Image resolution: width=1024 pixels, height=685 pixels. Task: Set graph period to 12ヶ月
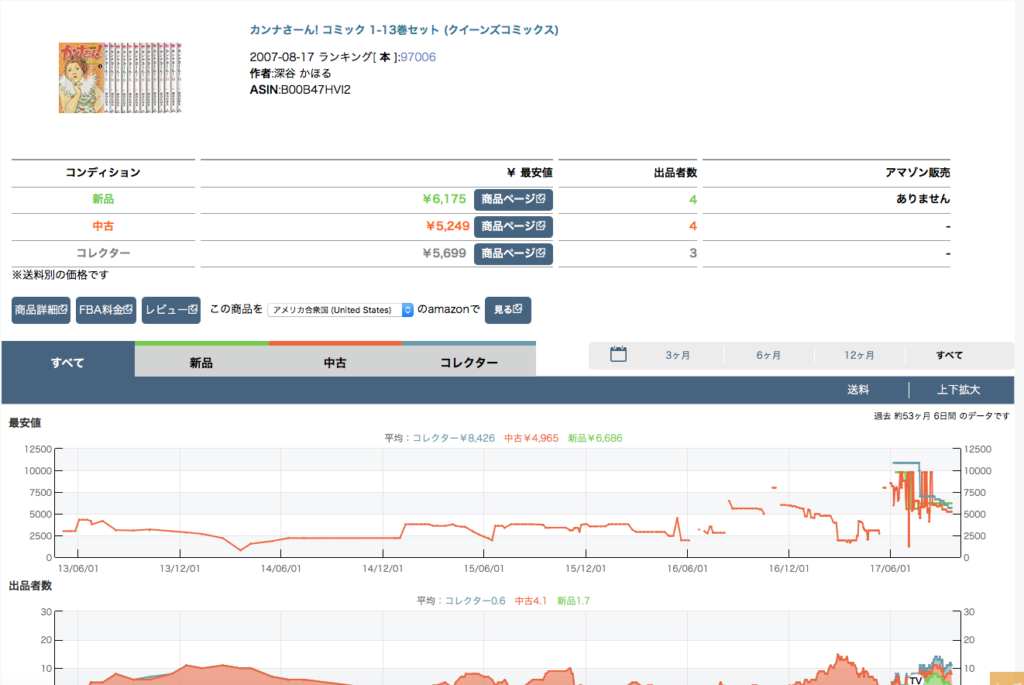coord(859,355)
